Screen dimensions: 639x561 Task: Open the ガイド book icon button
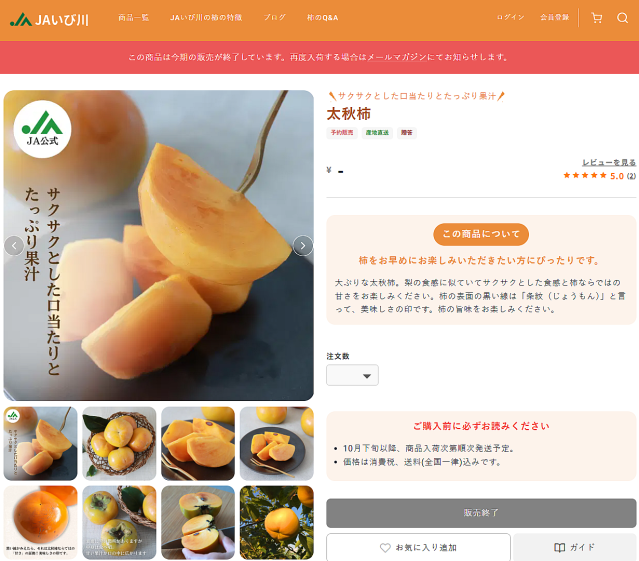(575, 547)
